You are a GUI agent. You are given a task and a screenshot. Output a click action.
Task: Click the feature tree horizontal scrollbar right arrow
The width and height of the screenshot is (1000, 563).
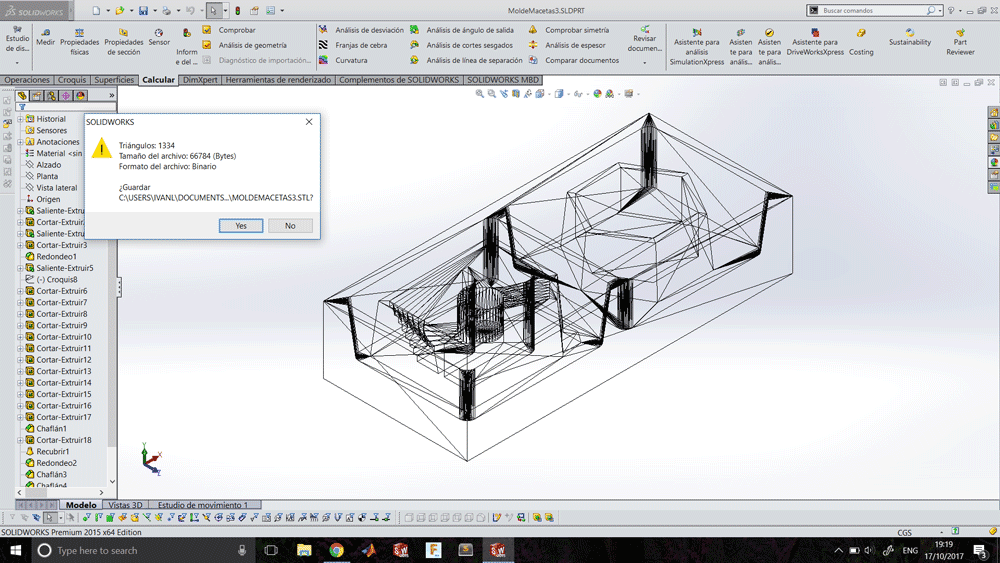pos(101,493)
